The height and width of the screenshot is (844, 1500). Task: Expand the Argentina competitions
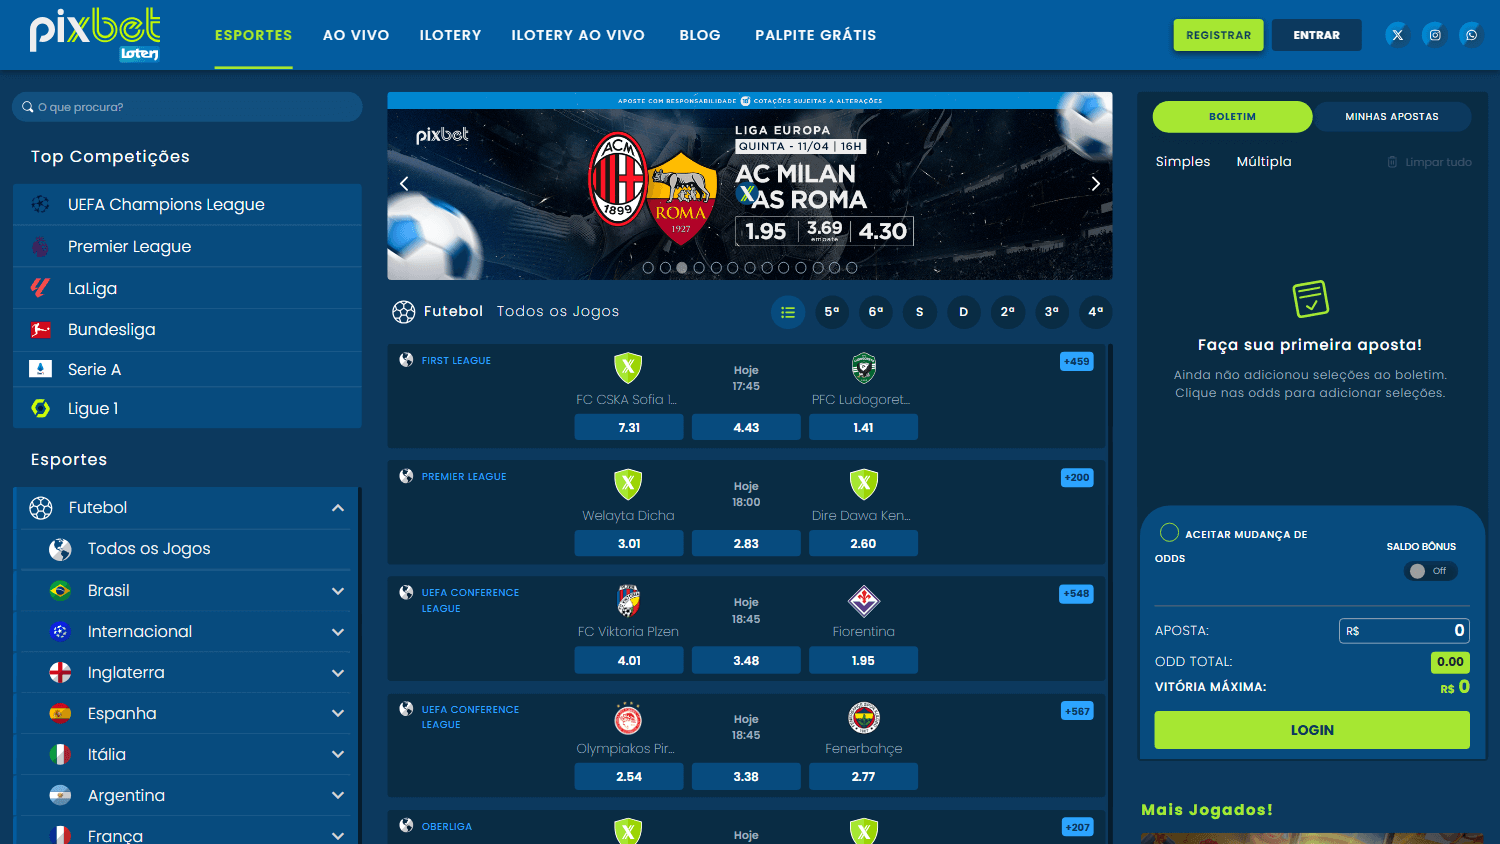(338, 796)
